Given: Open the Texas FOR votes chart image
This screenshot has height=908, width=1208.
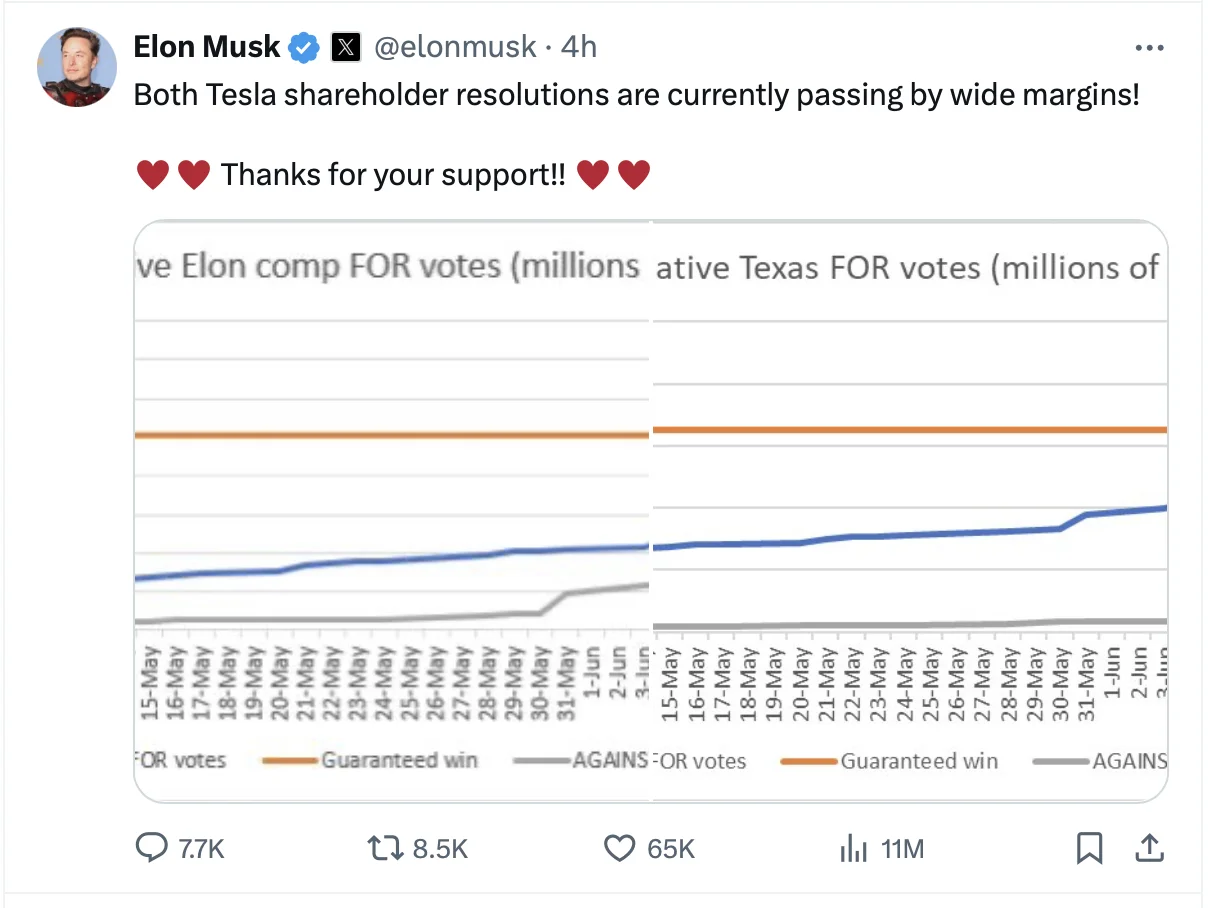Looking at the screenshot, I should (x=909, y=510).
